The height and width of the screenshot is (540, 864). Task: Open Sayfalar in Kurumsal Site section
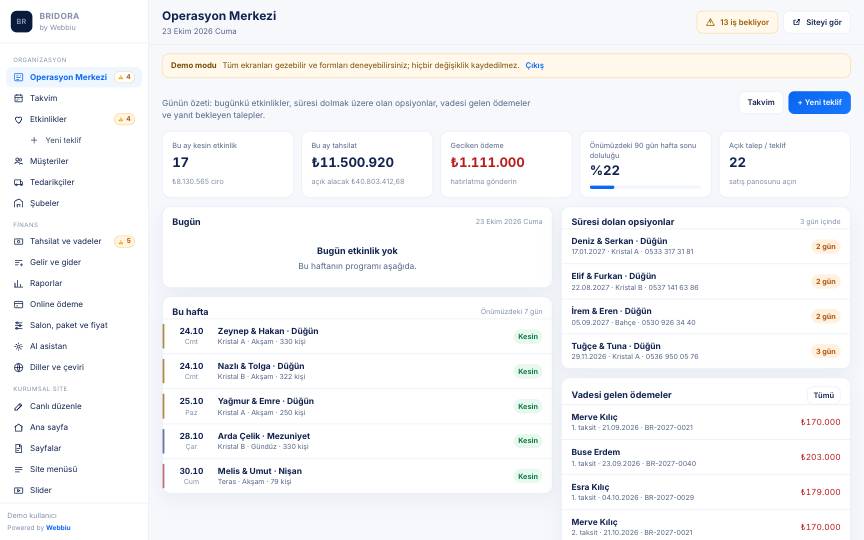[x=74, y=448]
